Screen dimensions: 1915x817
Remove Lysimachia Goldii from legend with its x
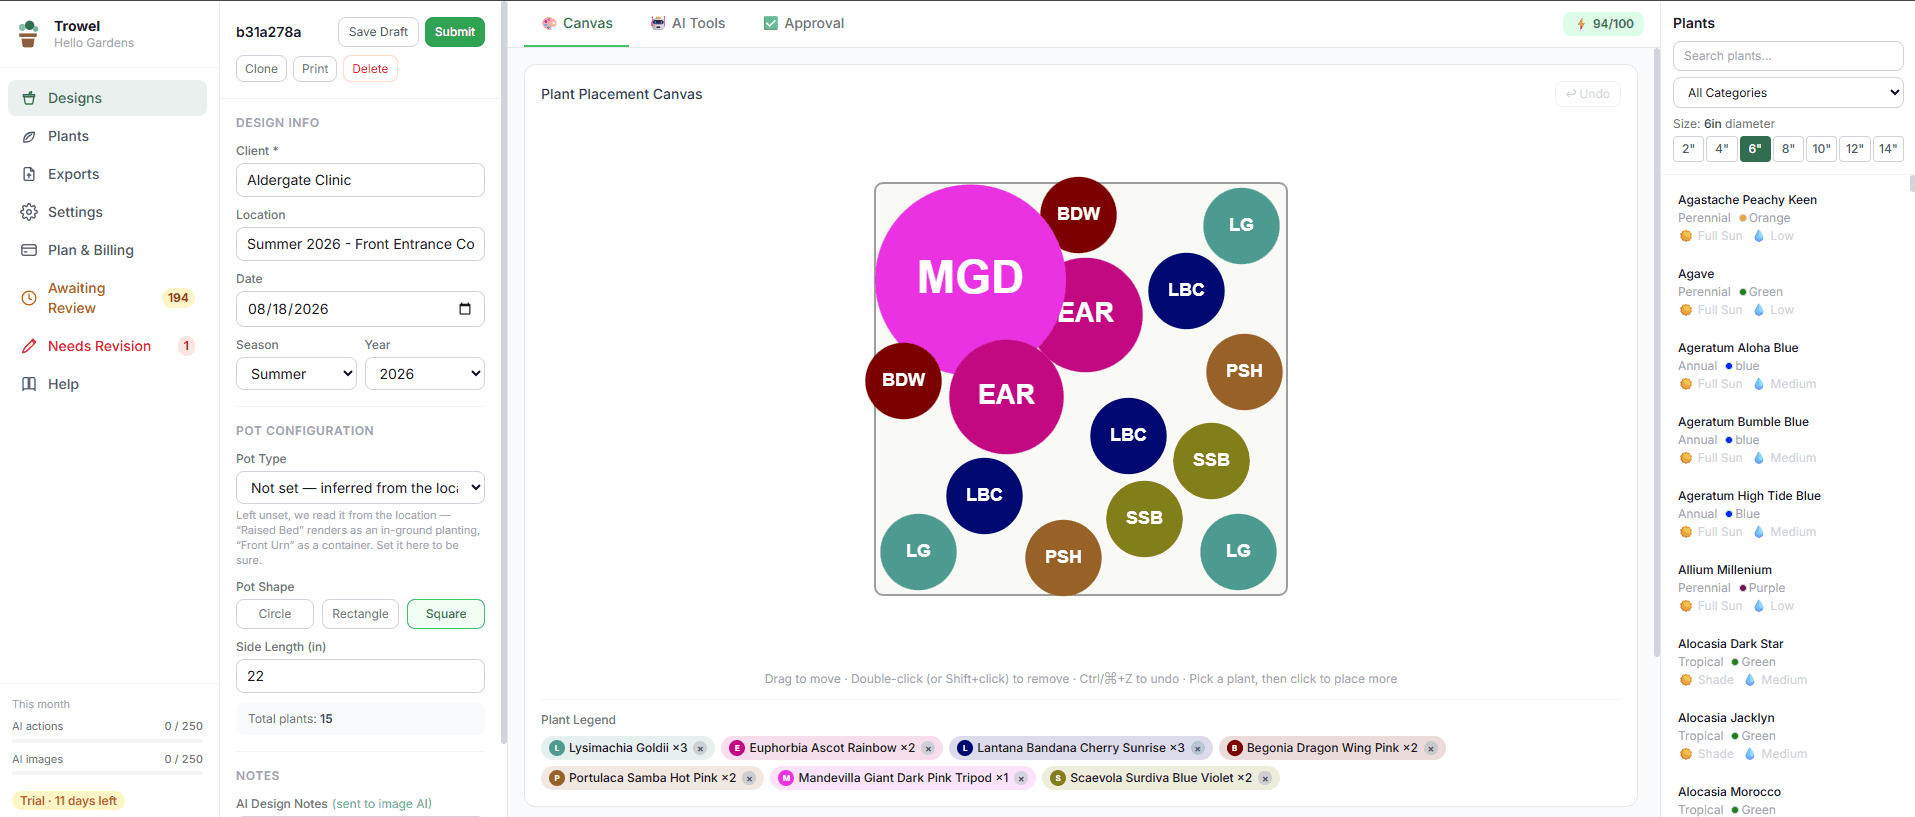700,748
